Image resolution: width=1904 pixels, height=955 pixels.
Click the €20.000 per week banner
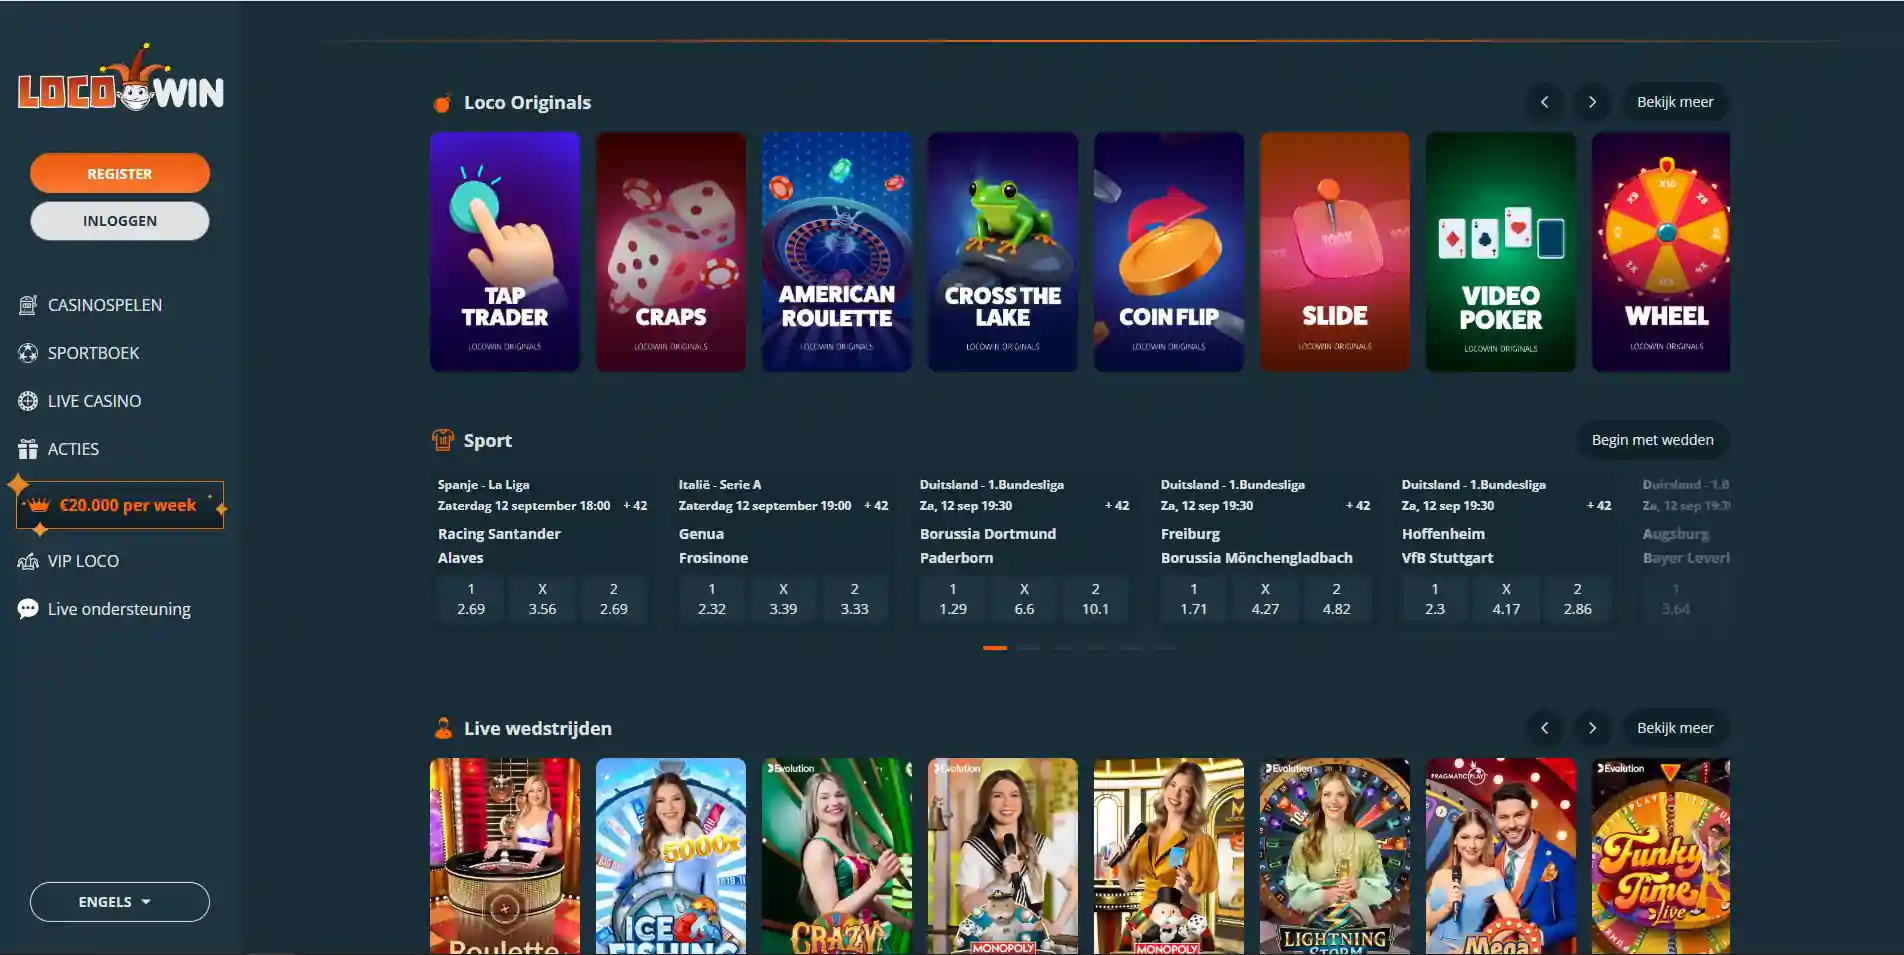click(x=120, y=505)
